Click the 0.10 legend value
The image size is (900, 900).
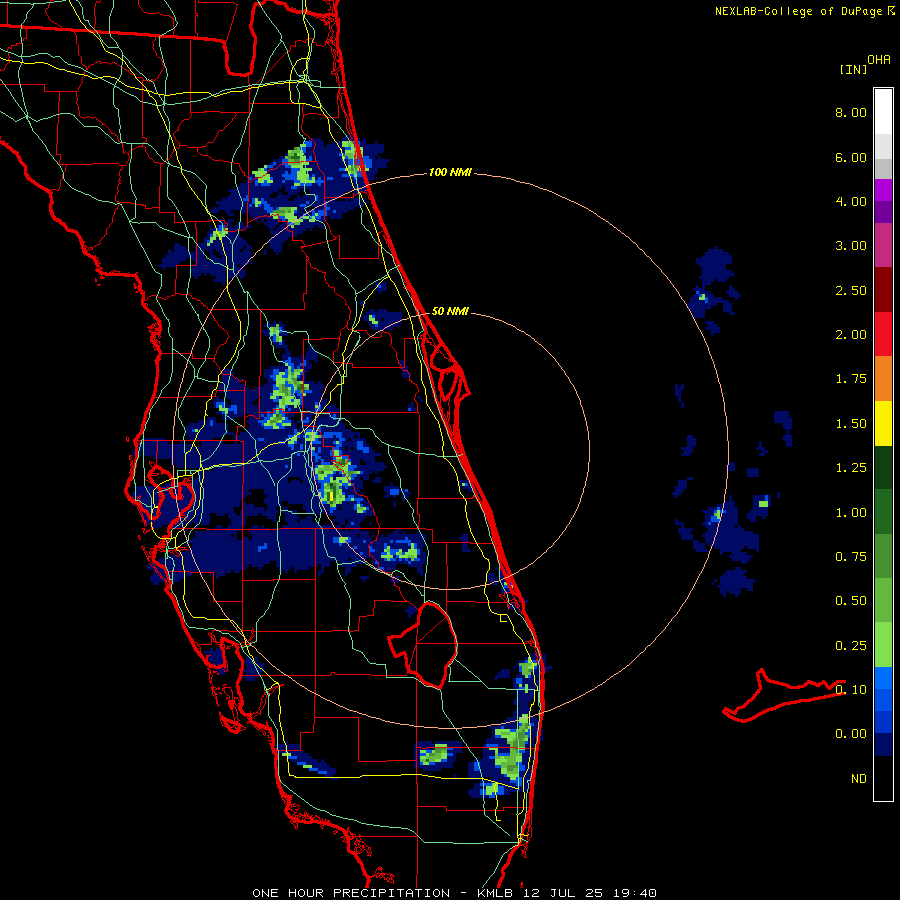(851, 690)
